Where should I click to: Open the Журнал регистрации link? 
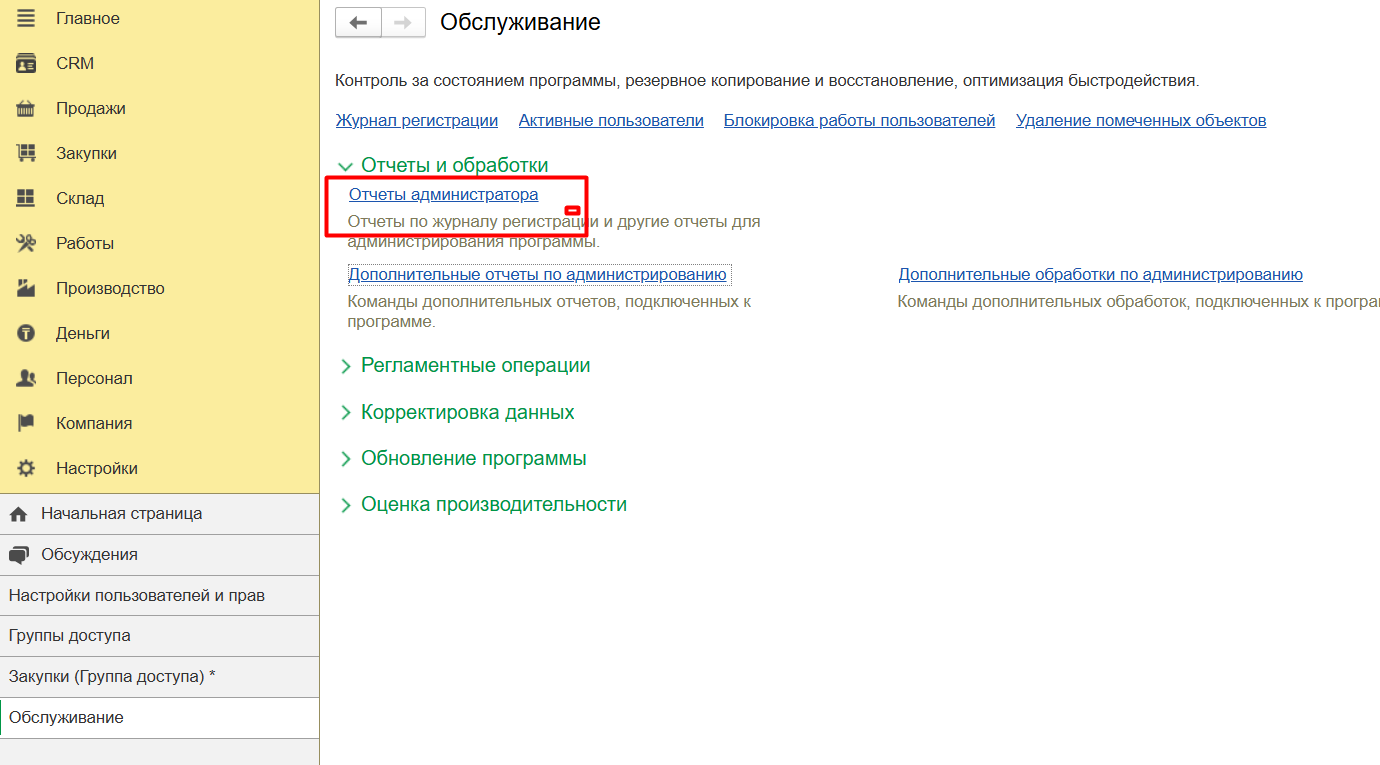click(416, 121)
